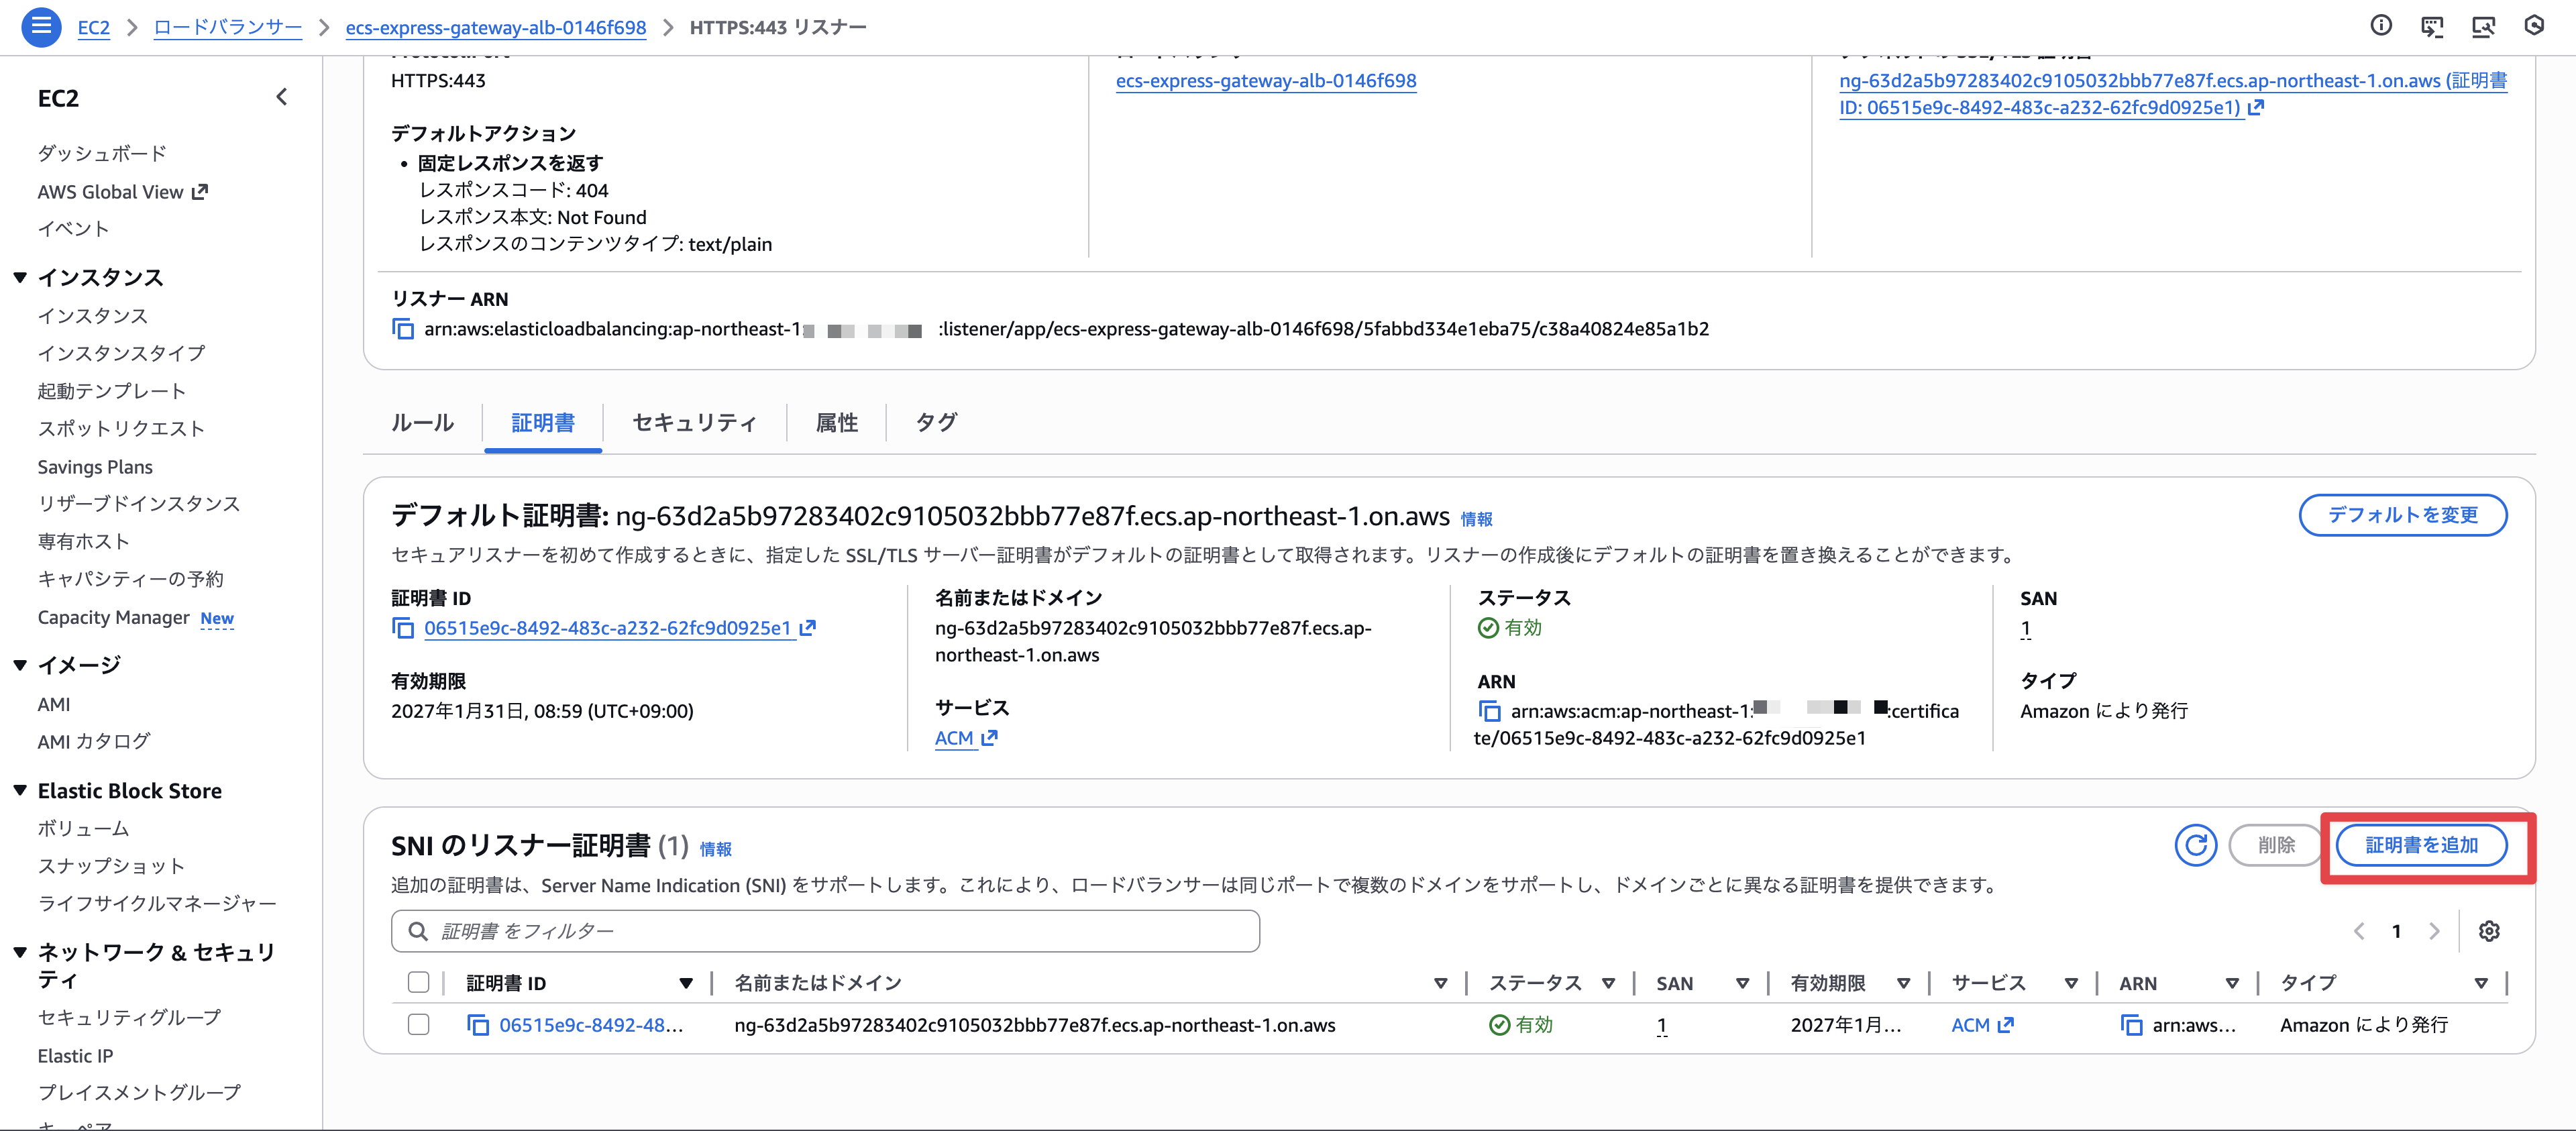Sort by 証明書 ID column arrow
The width and height of the screenshot is (2576, 1131).
pos(686,983)
